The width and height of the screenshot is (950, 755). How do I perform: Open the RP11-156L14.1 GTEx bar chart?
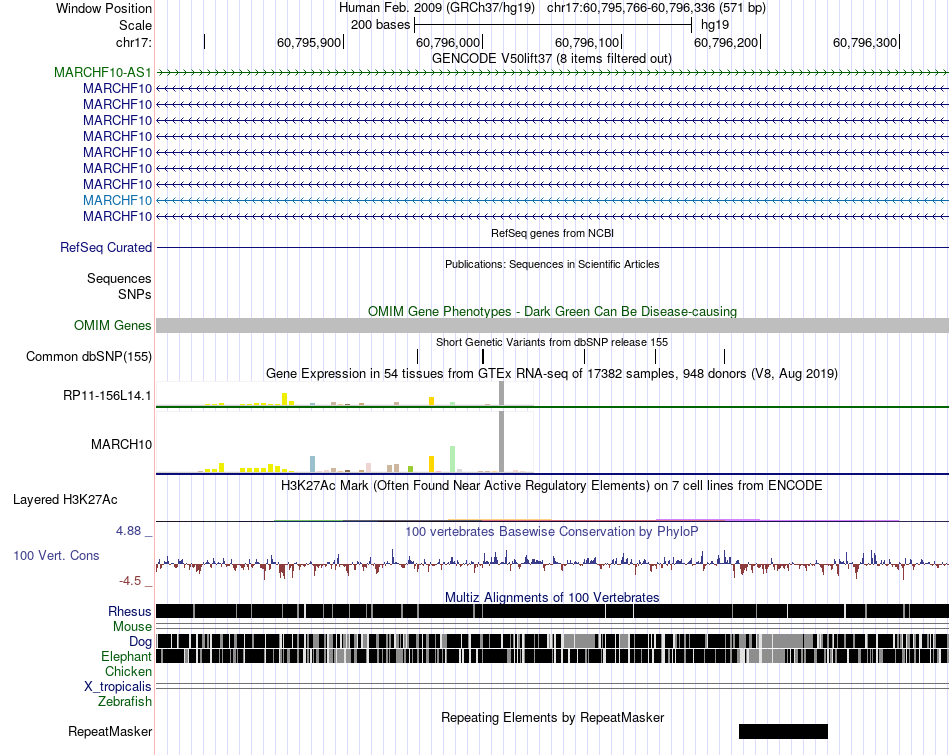tap(345, 394)
